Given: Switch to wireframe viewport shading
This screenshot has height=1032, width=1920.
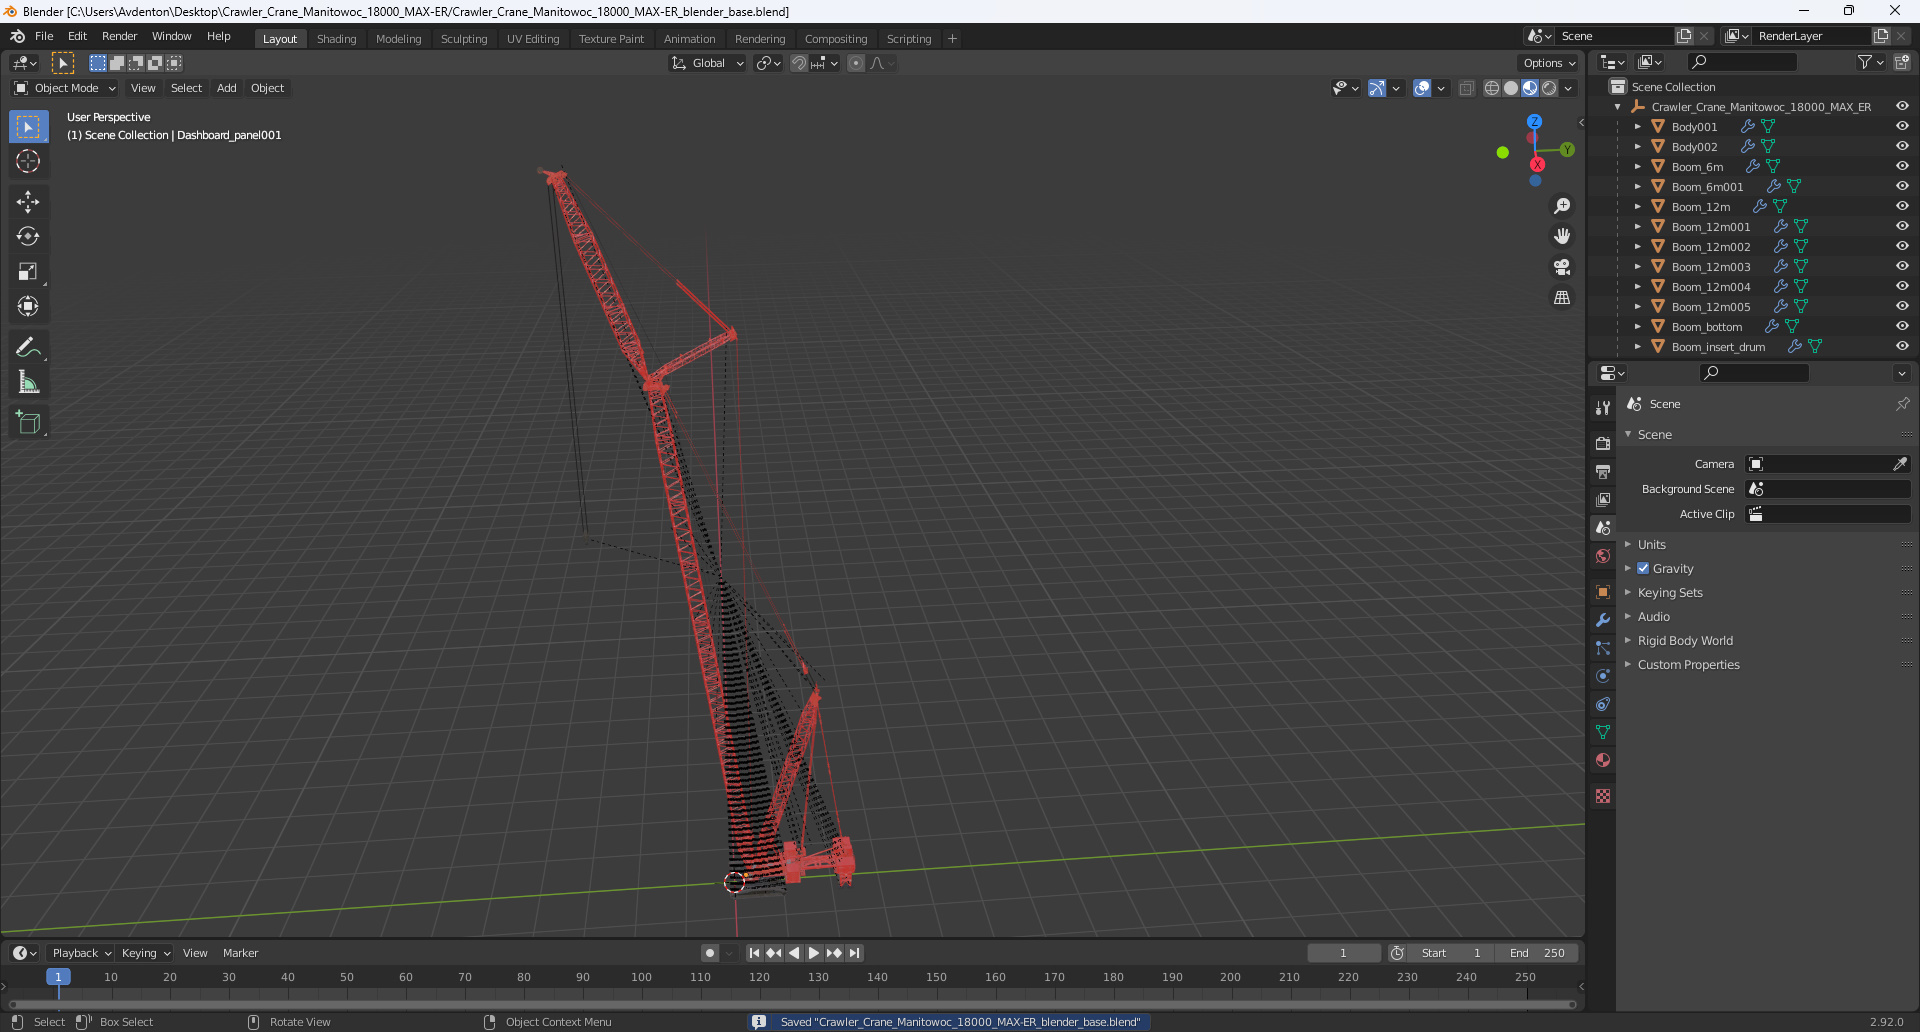Looking at the screenshot, I should (1492, 88).
